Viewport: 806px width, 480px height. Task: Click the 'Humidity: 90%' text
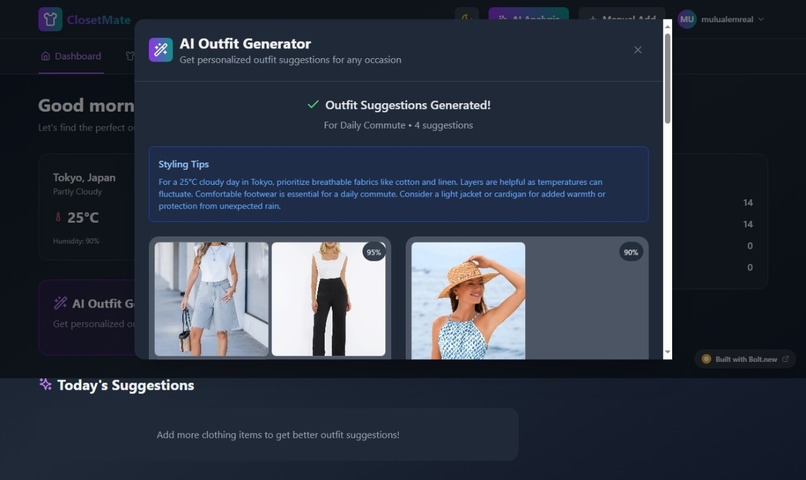point(76,241)
